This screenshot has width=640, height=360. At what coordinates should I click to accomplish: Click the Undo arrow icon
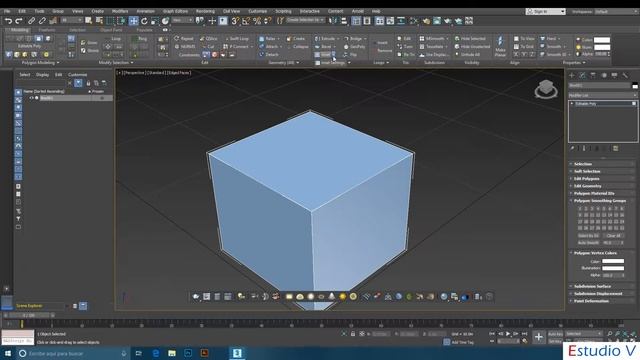[8, 21]
